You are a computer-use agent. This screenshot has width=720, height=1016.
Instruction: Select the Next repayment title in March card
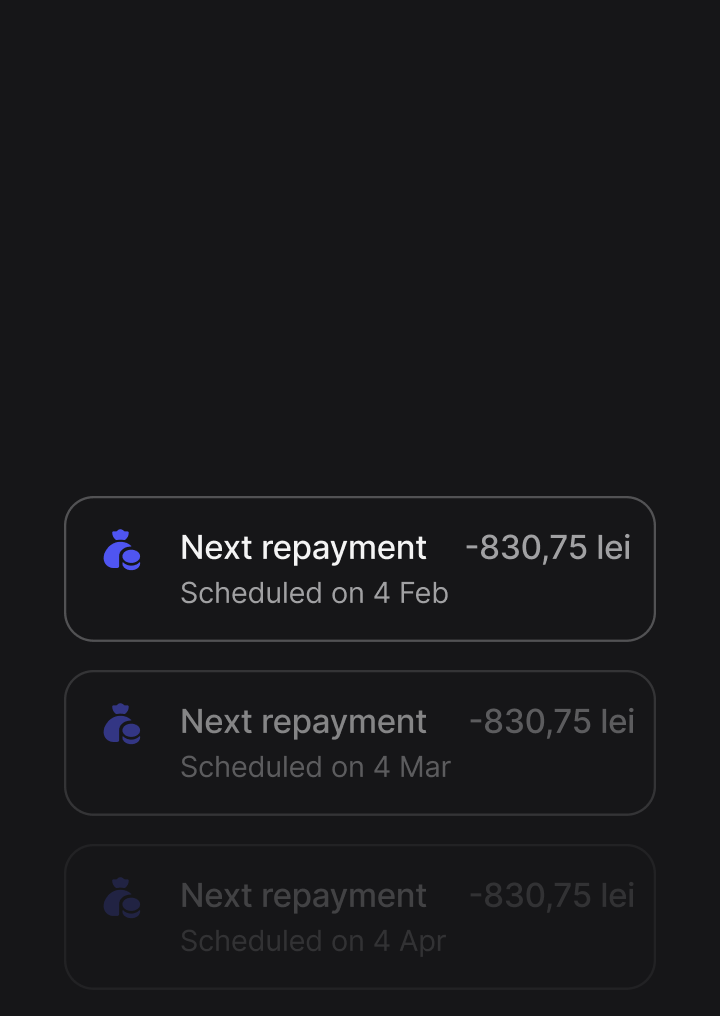pyautogui.click(x=303, y=722)
